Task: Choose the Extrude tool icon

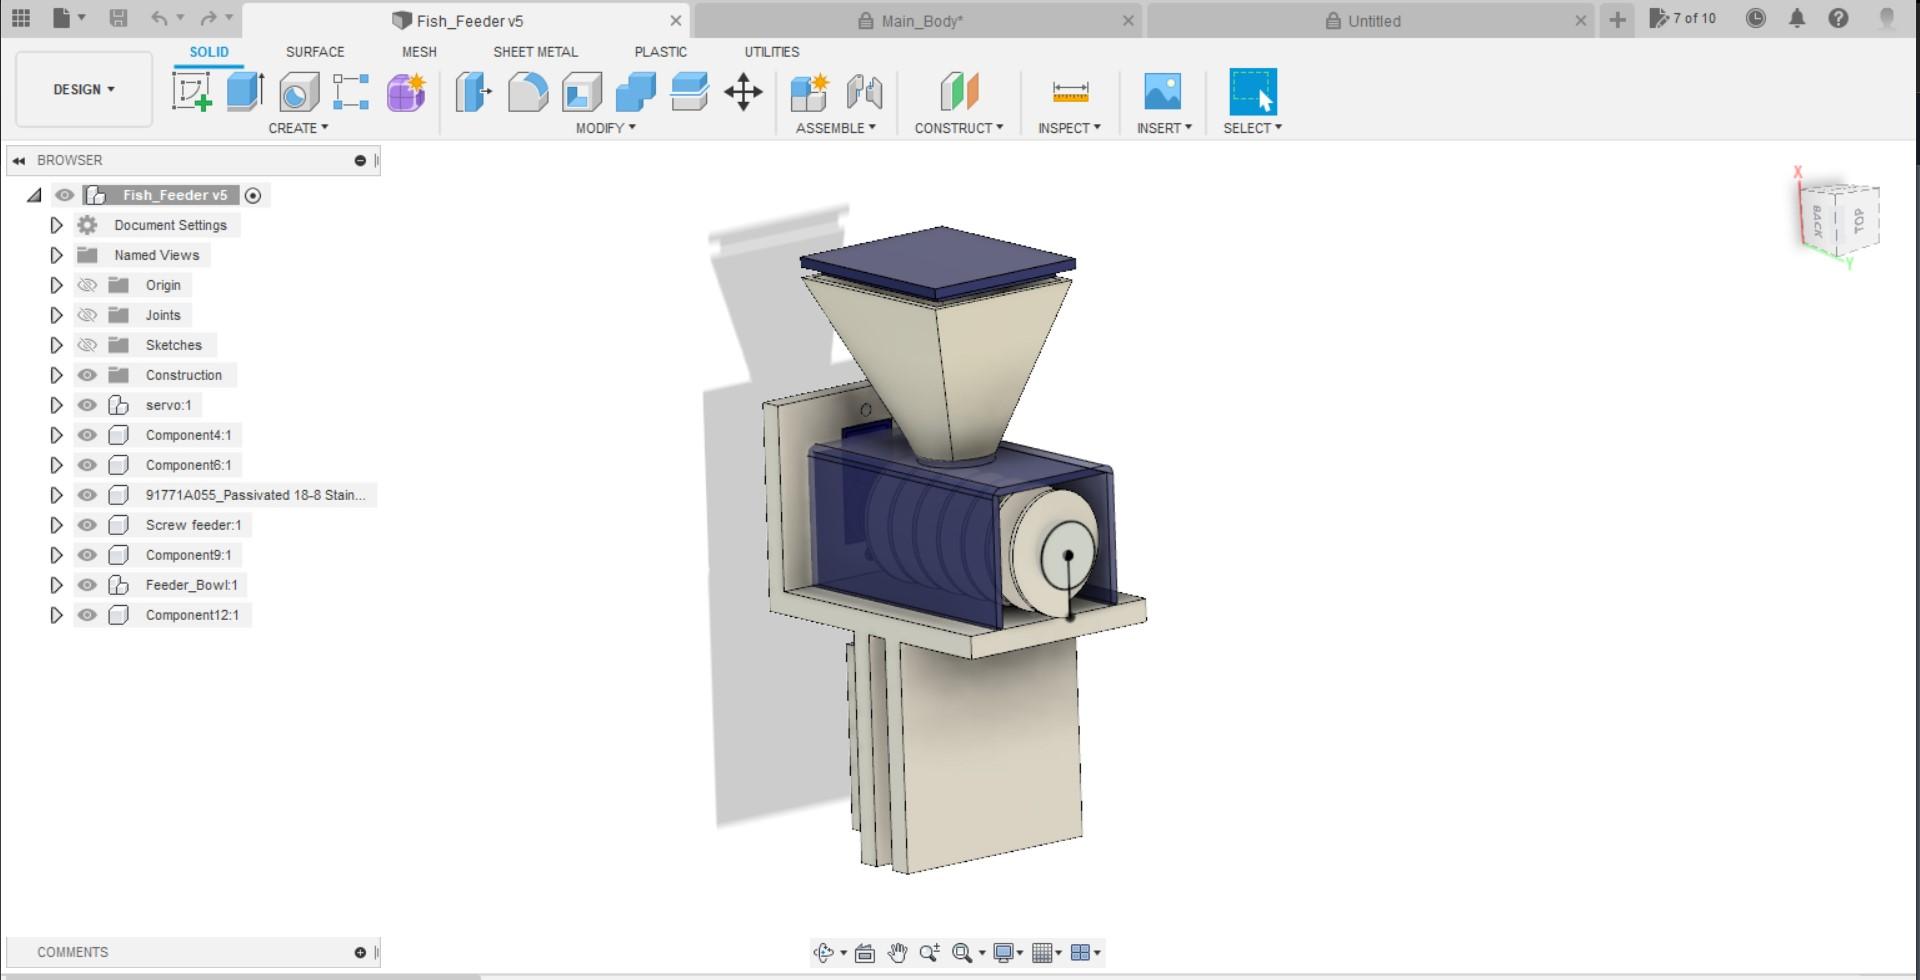Action: 245,92
